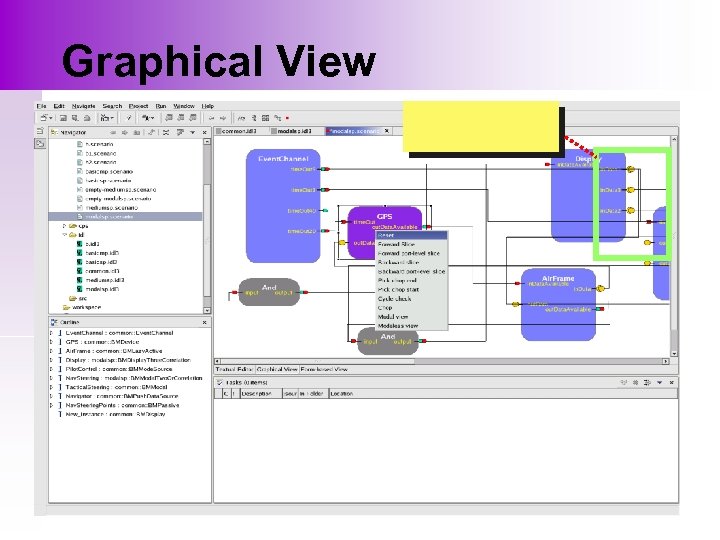This screenshot has width=720, height=540.
Task: Choose Modeless view from context menu
Action: (411, 326)
